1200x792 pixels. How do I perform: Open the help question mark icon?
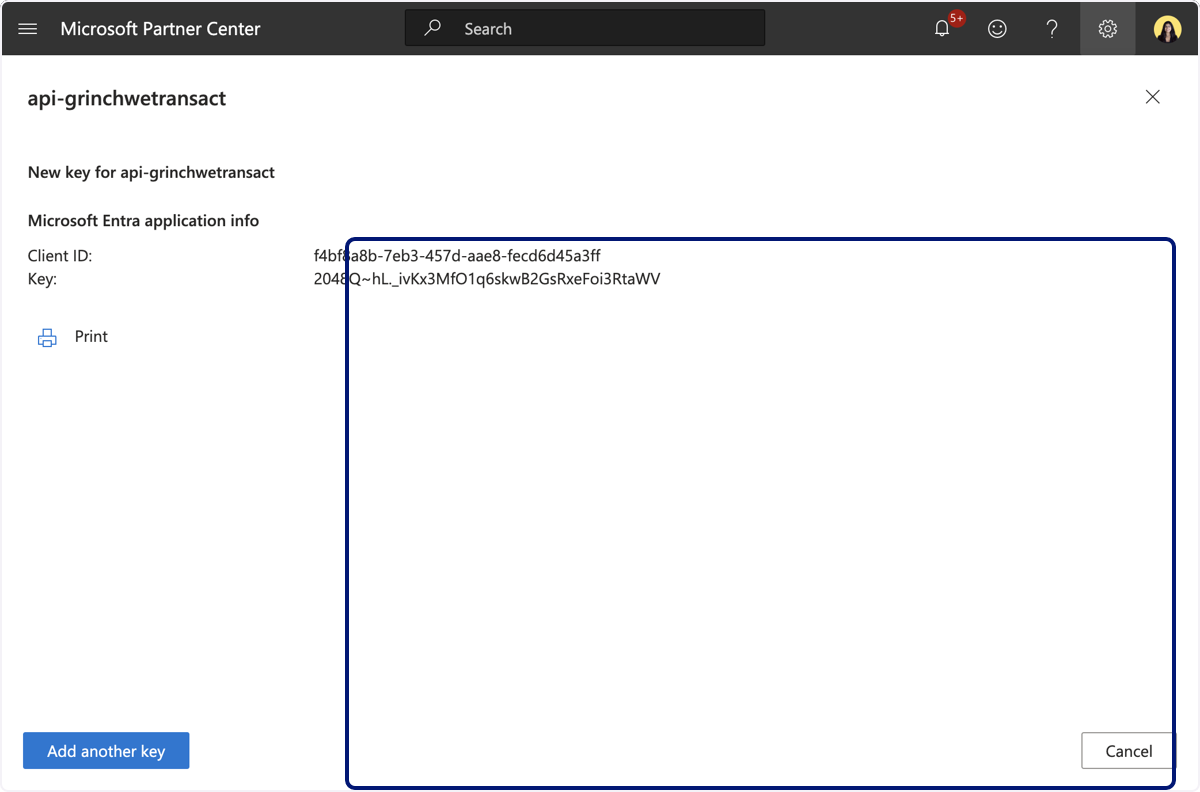1052,29
